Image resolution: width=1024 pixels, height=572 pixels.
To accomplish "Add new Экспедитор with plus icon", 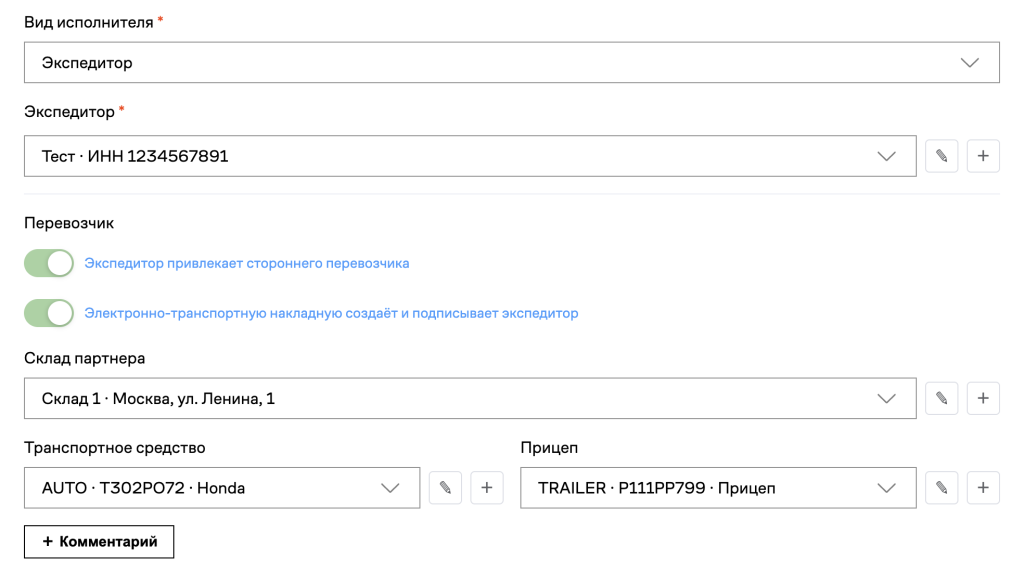I will 983,156.
